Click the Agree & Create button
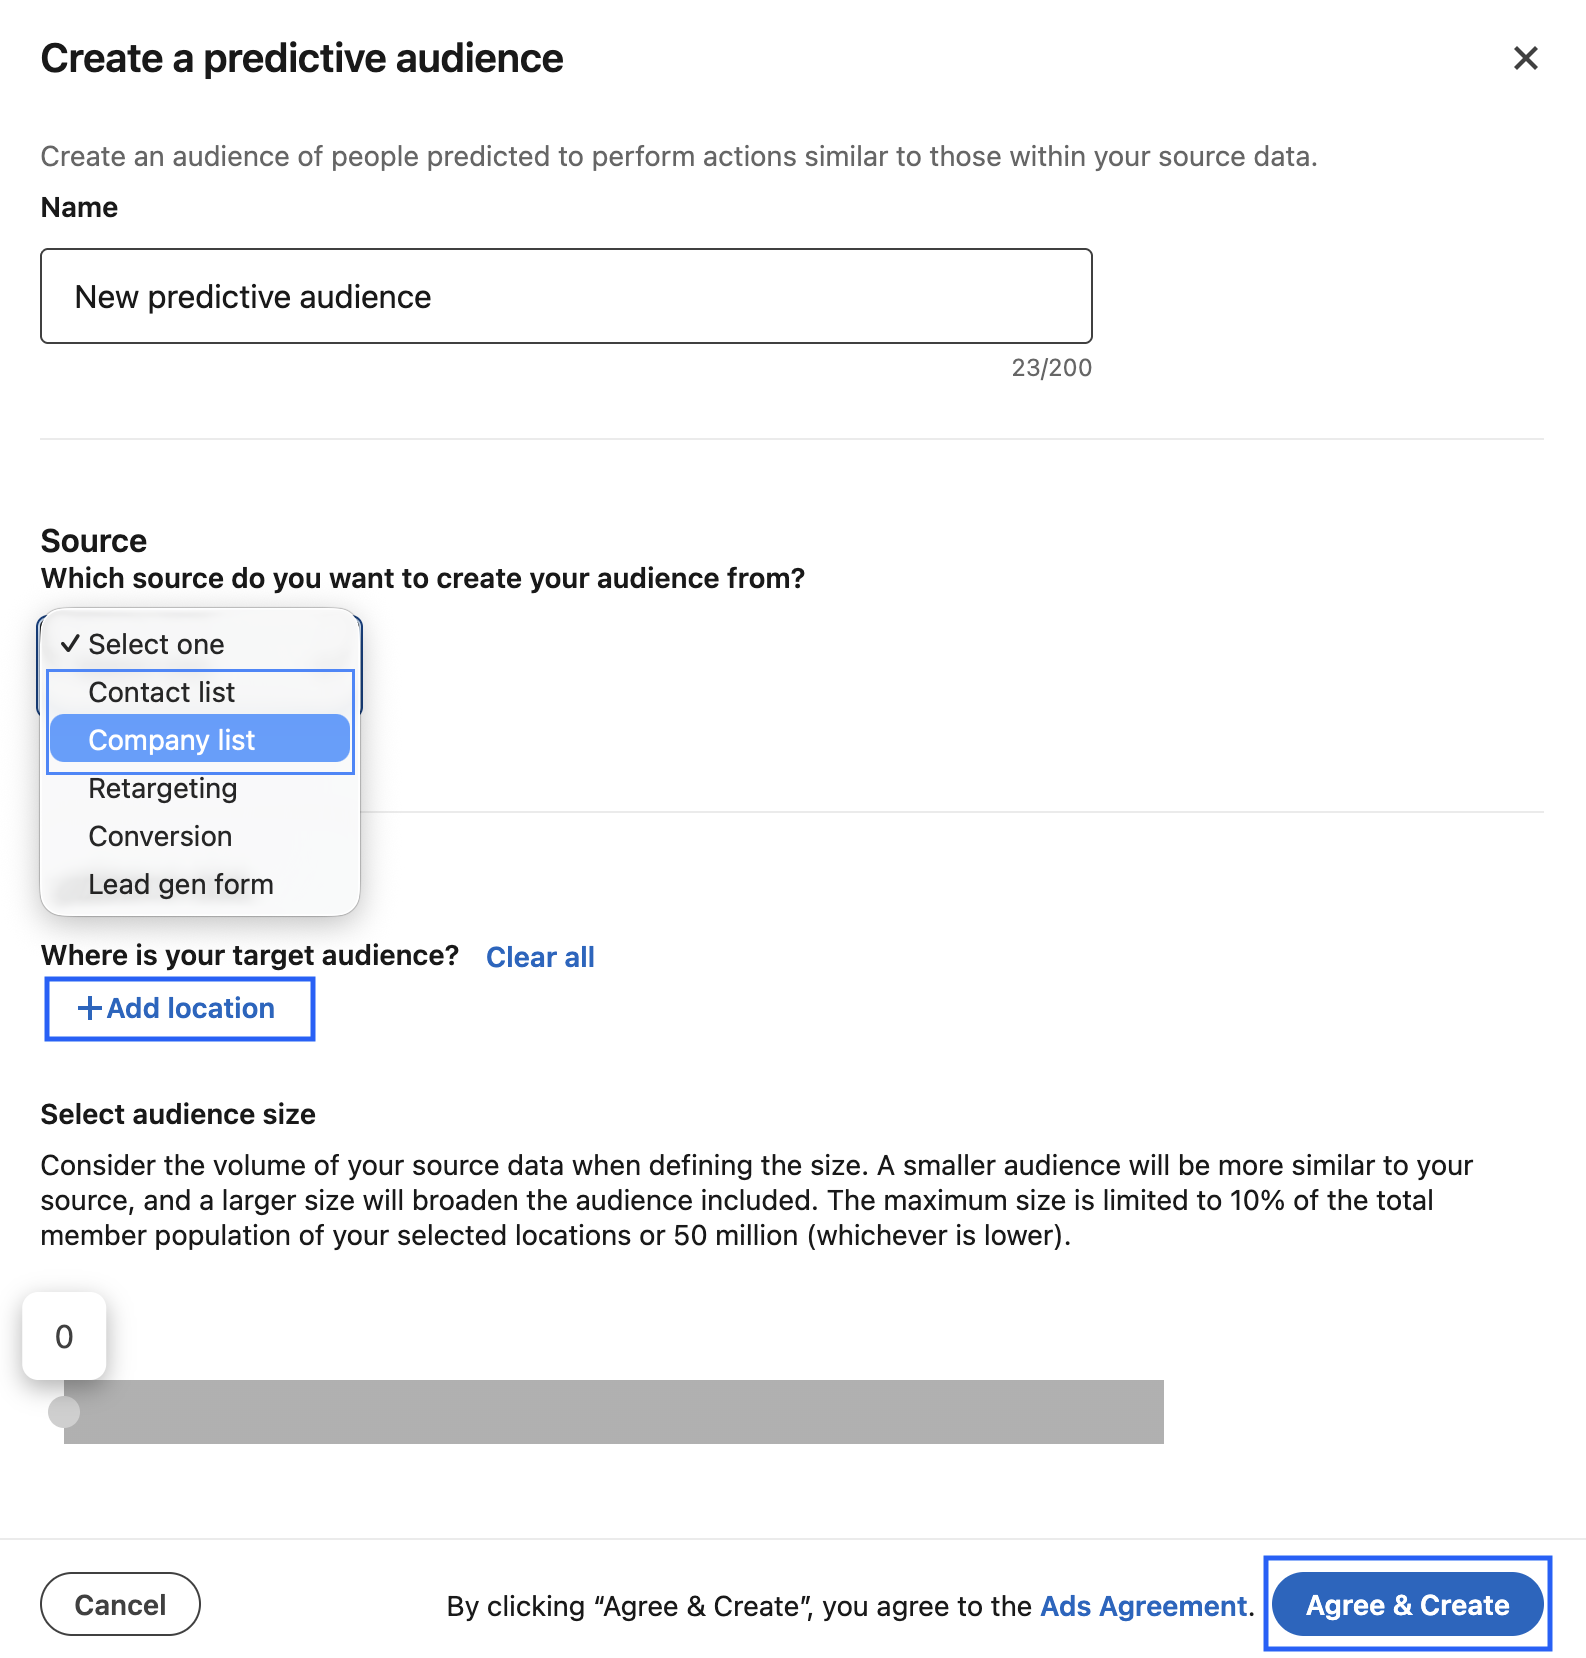The height and width of the screenshot is (1658, 1586). (x=1407, y=1604)
